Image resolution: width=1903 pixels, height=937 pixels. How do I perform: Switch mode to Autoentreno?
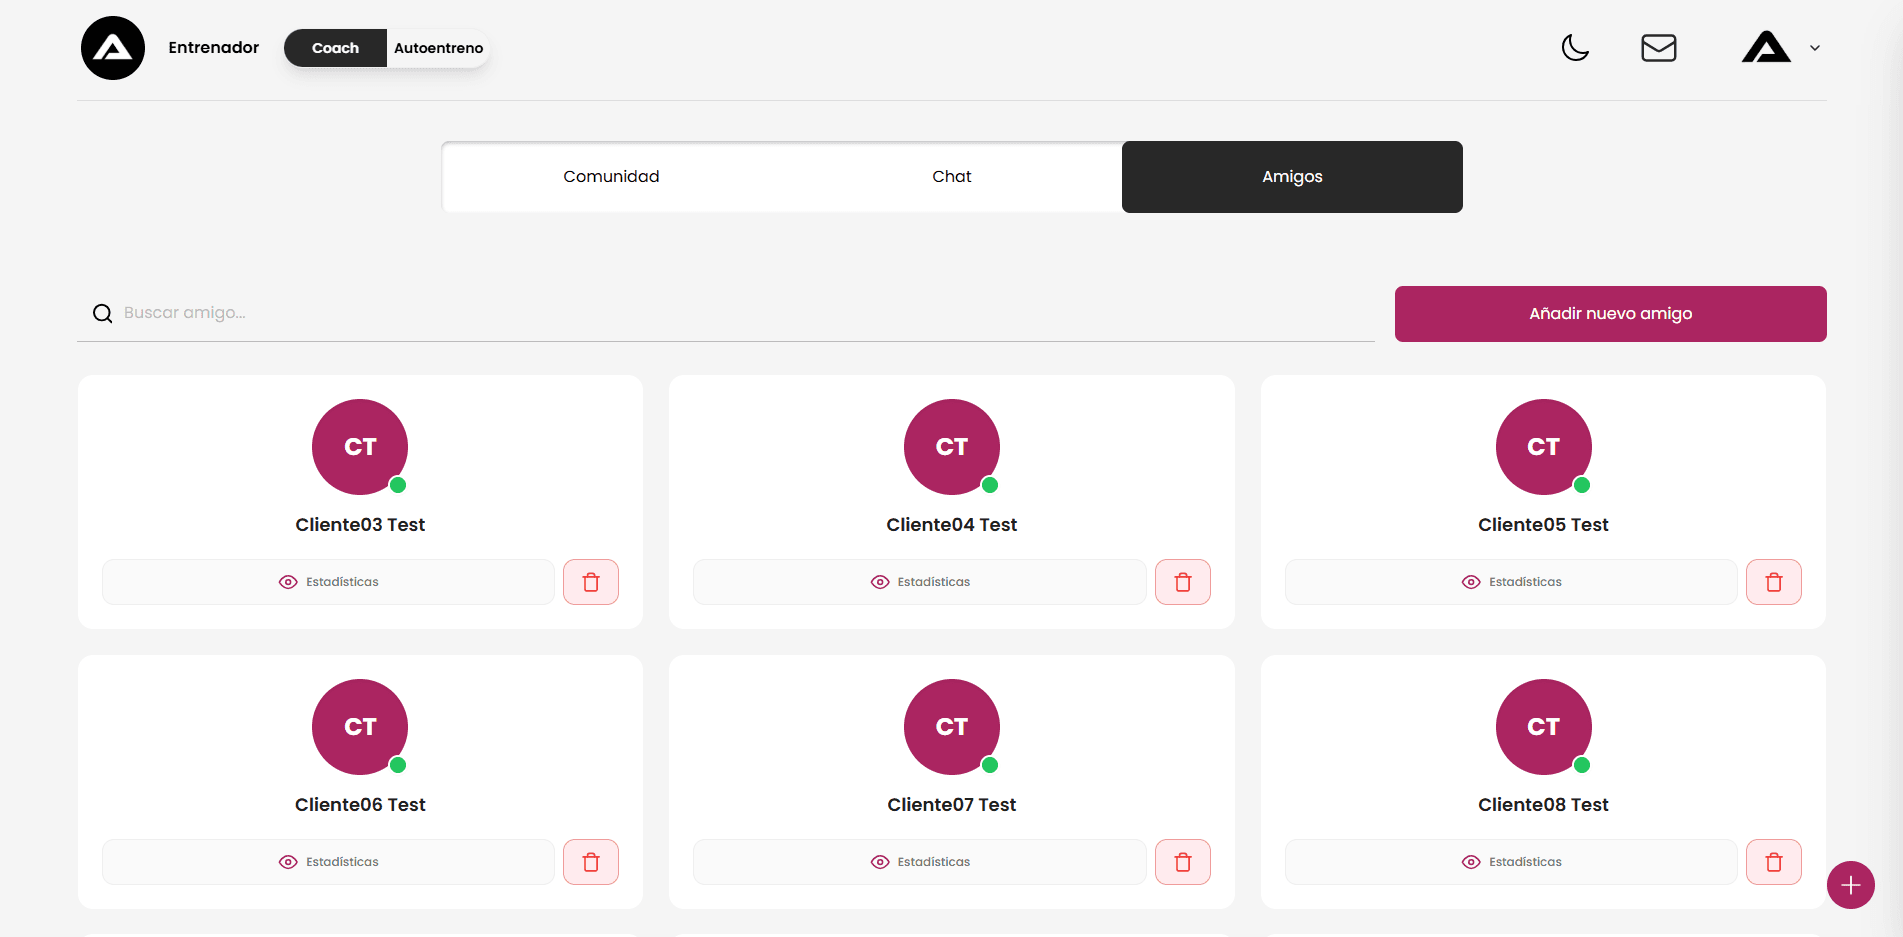click(438, 48)
